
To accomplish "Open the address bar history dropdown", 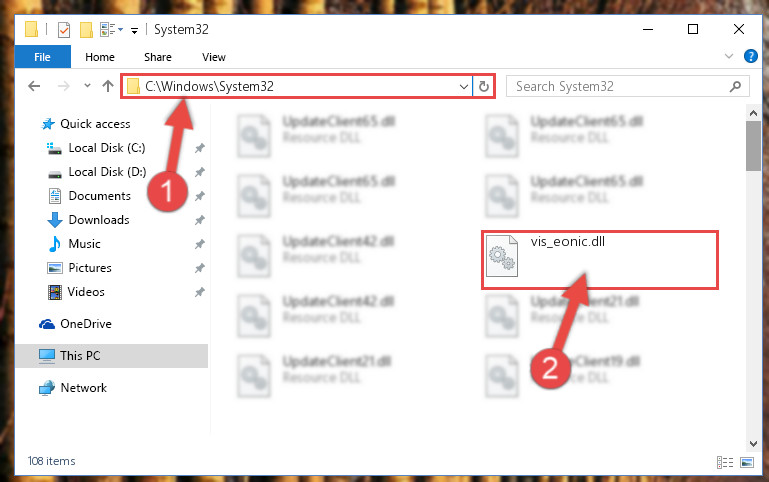I will (463, 87).
